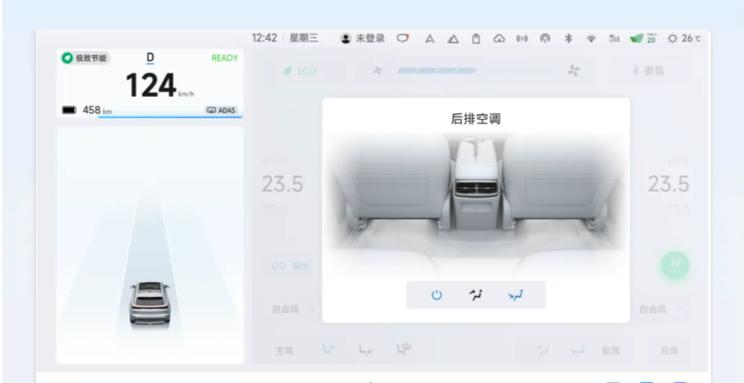Tap the 12:42 clock
Screen dimensions: 744x383
click(x=264, y=38)
